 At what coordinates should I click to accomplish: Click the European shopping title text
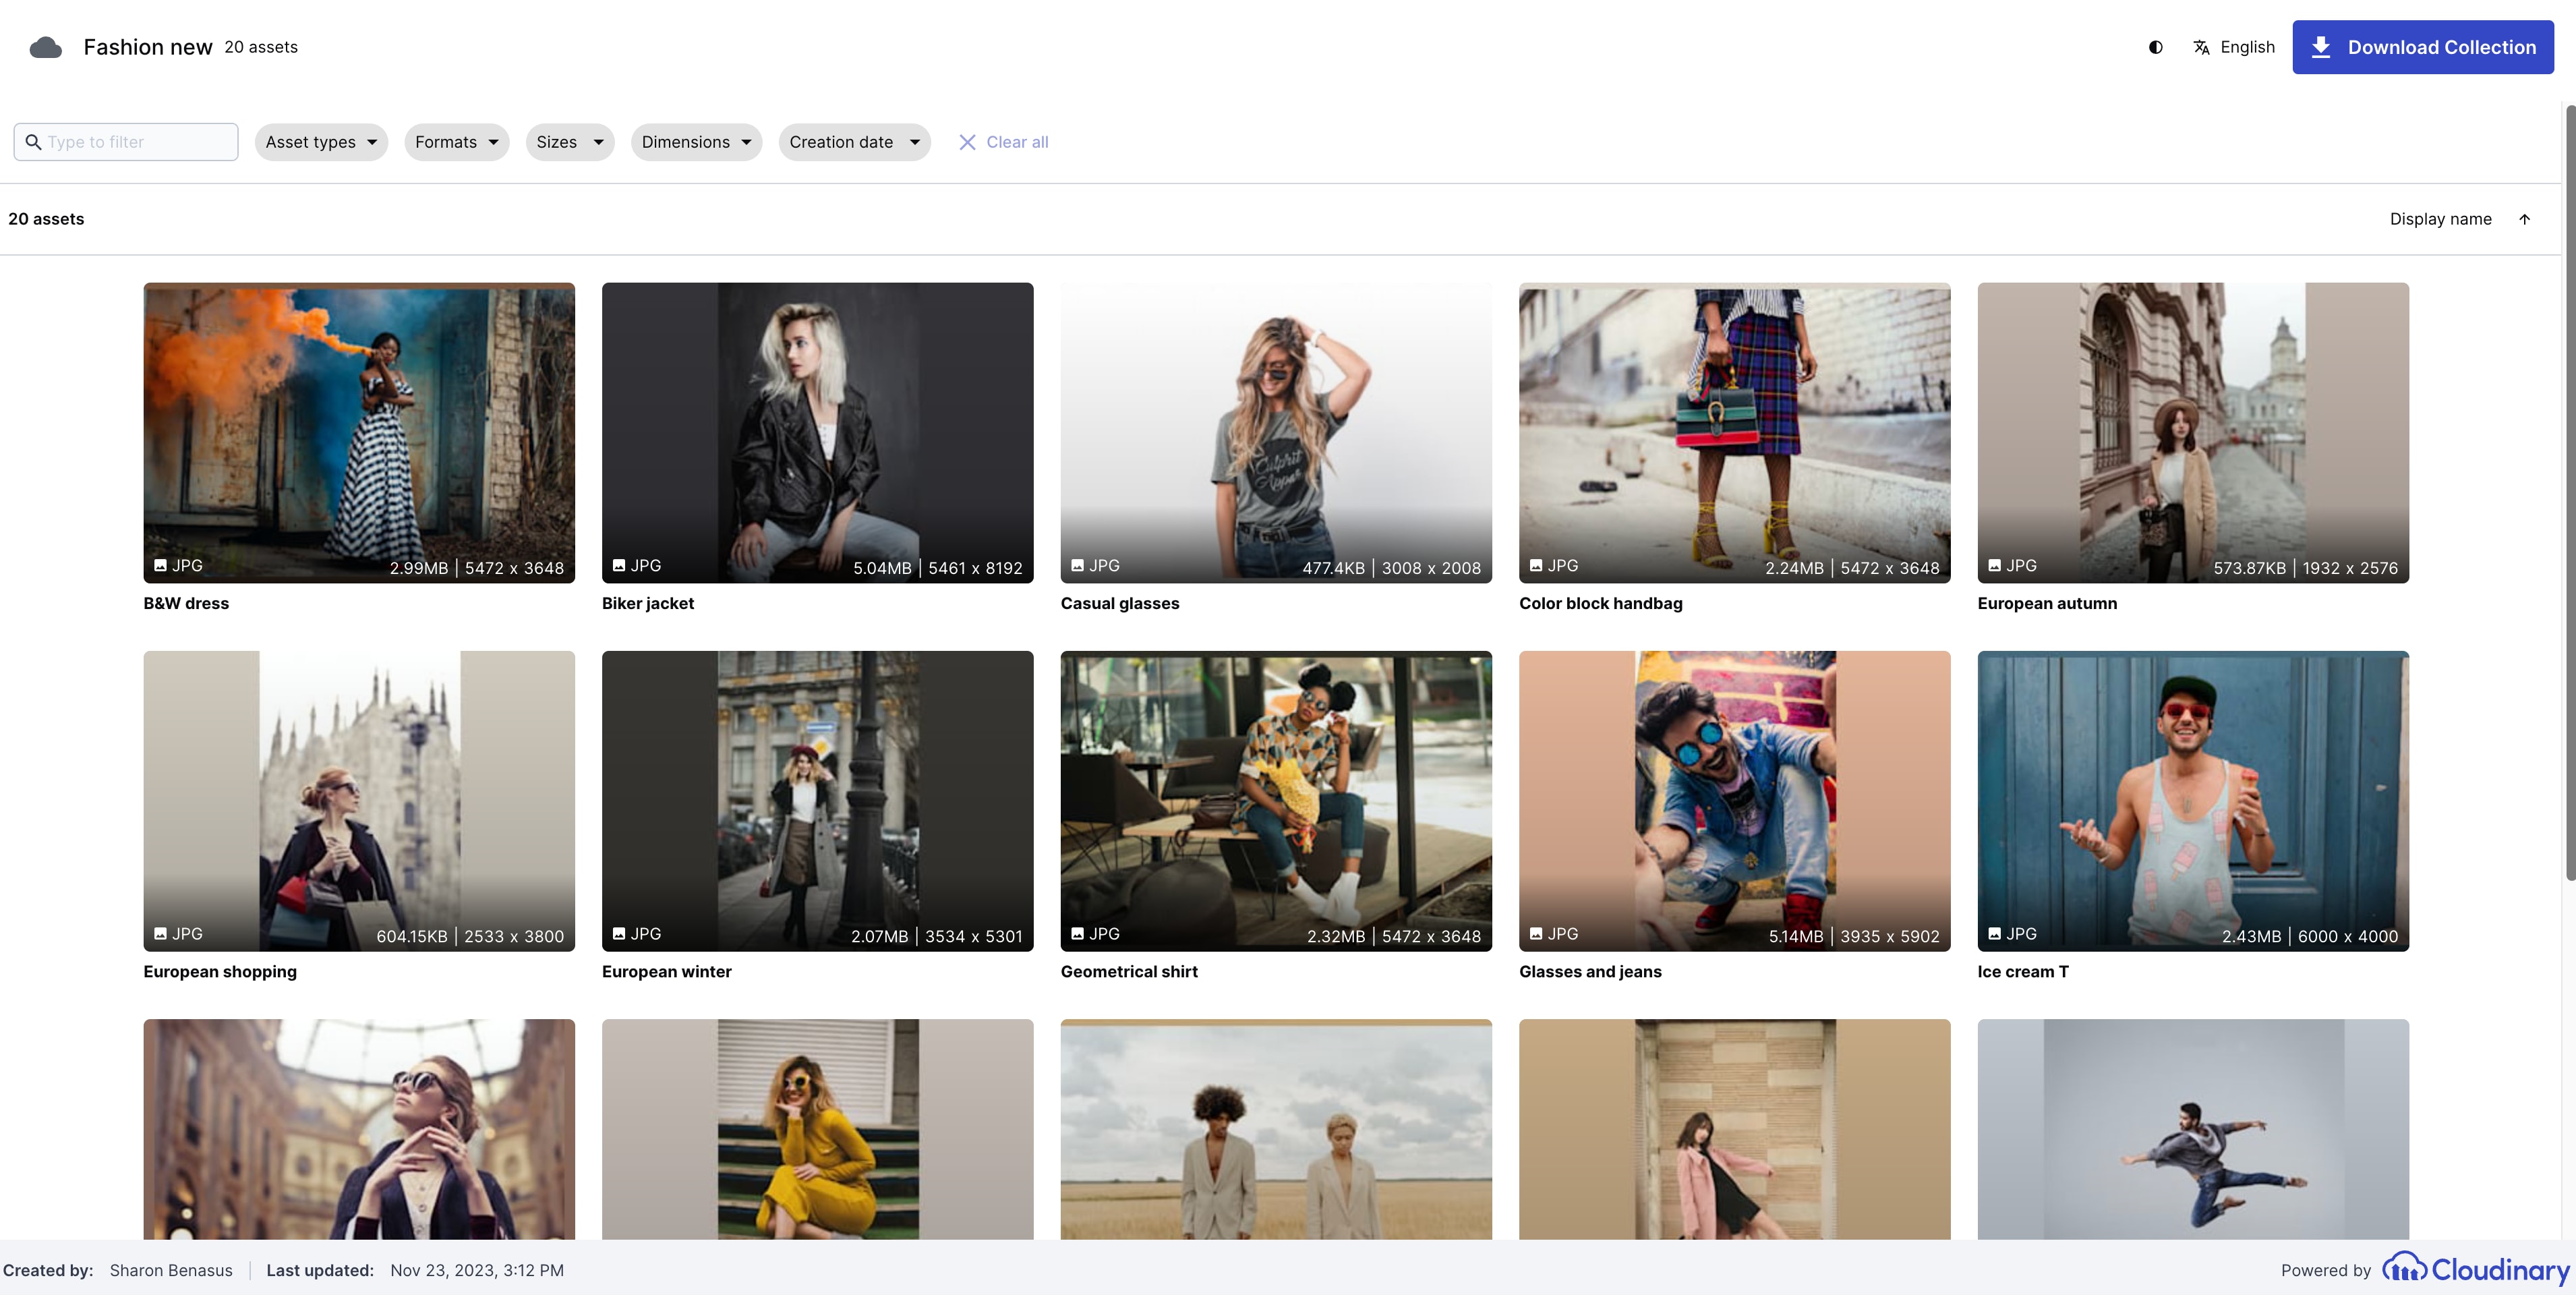pyautogui.click(x=220, y=971)
